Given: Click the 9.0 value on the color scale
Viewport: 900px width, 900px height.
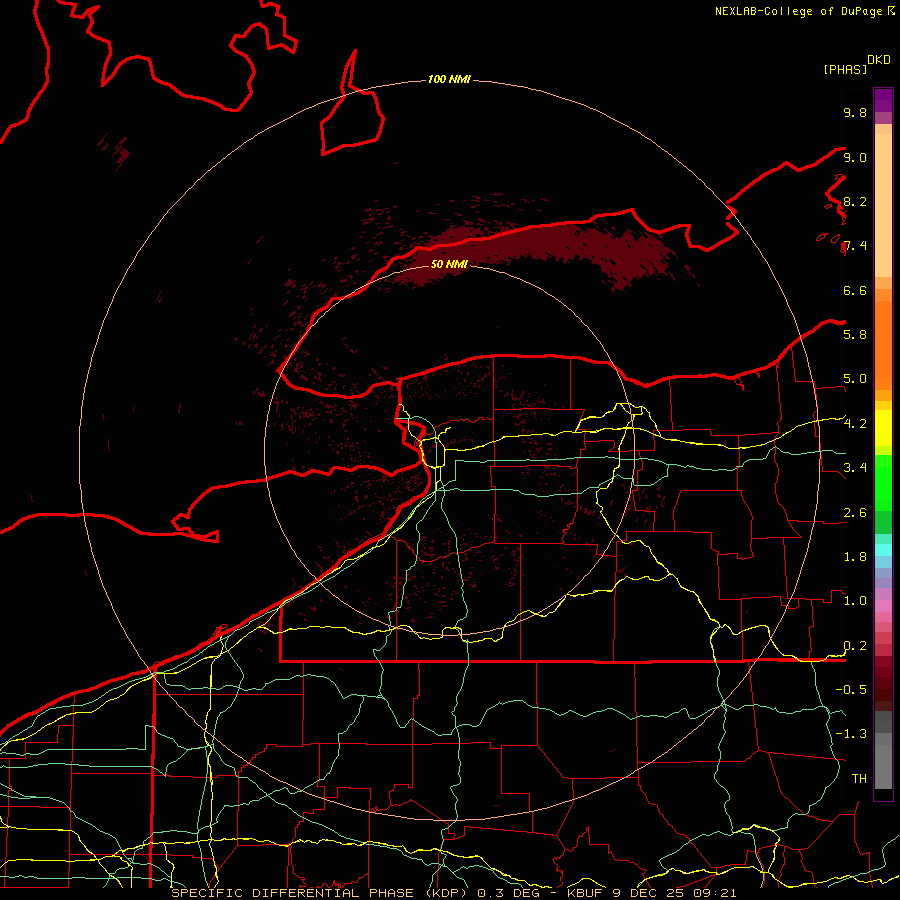Looking at the screenshot, I should 855,157.
